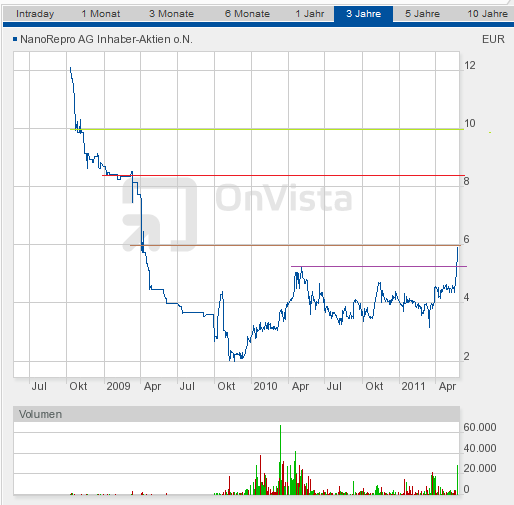Click the EUR currency label
The height and width of the screenshot is (505, 514).
[493, 39]
